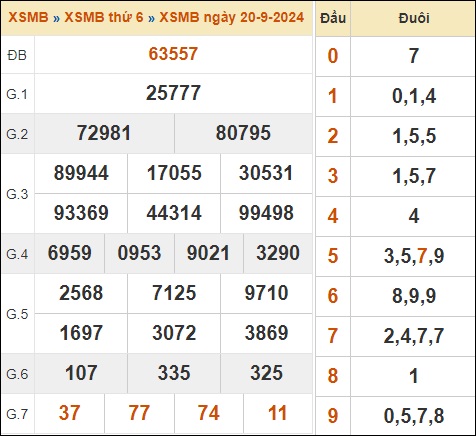Select the ĐB prize number 63557
This screenshot has width=476, height=436.
173,54
